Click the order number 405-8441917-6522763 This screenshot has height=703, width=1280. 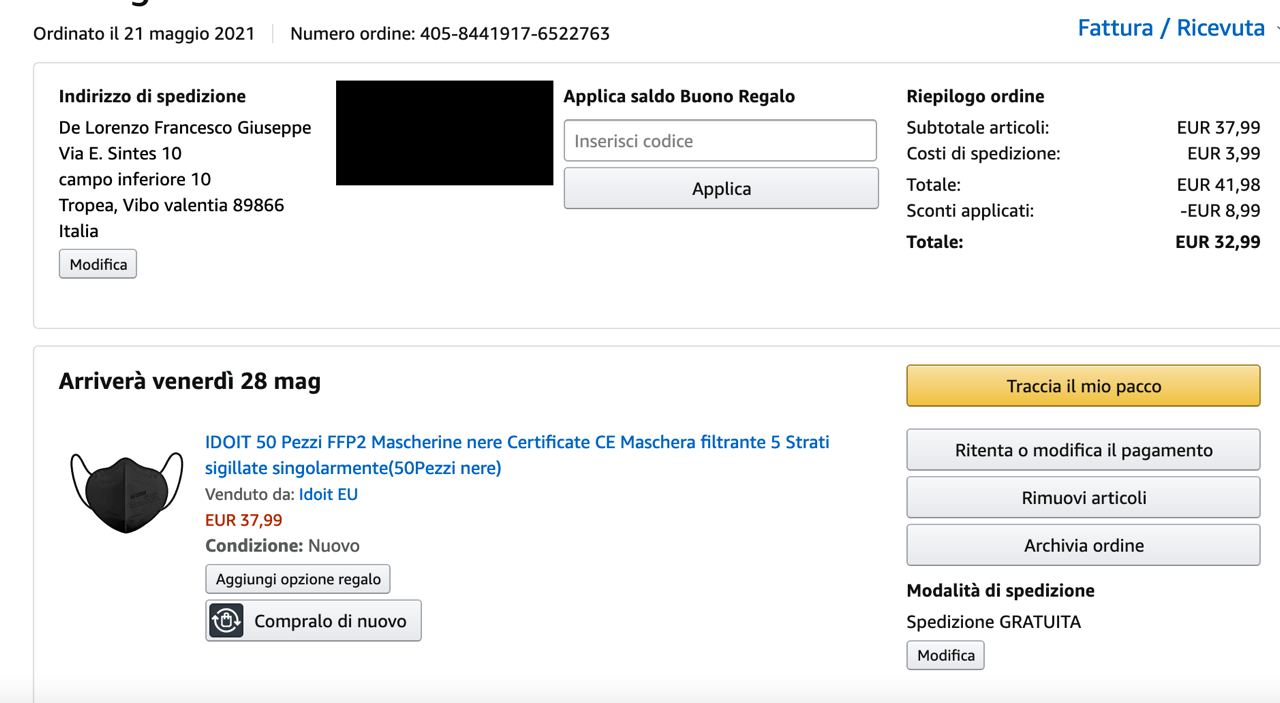pyautogui.click(x=514, y=33)
